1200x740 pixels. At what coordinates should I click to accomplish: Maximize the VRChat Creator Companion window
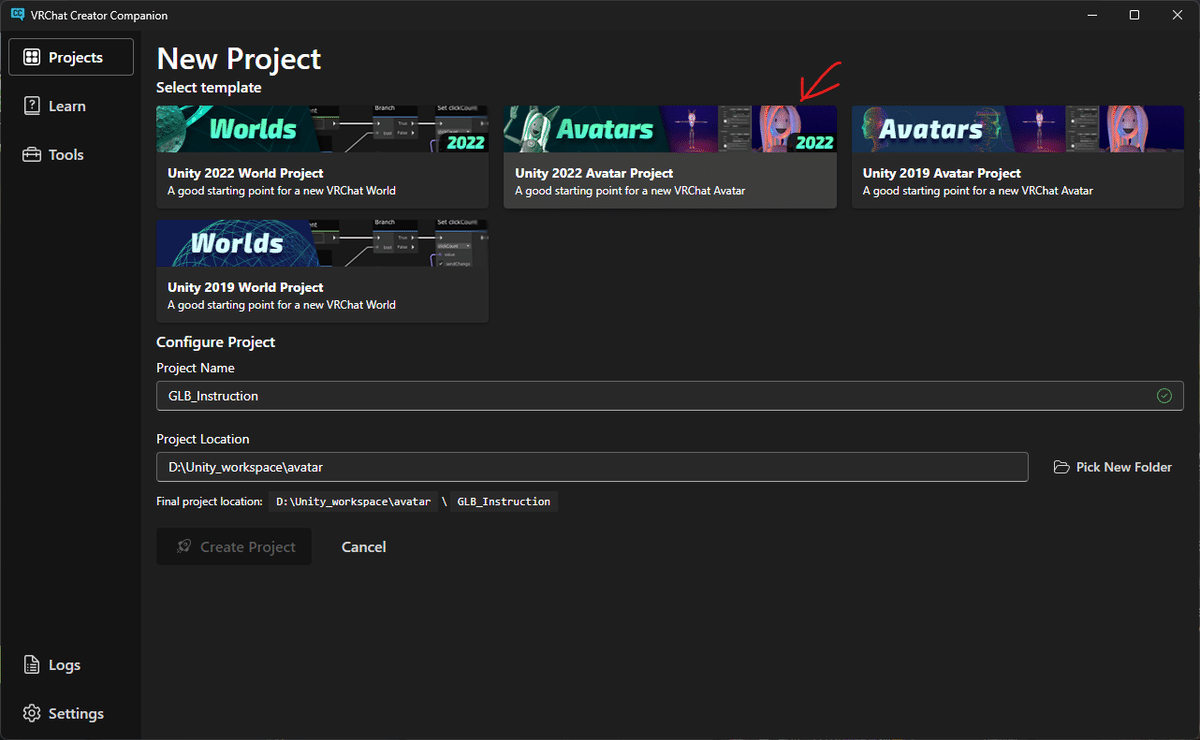point(1134,15)
